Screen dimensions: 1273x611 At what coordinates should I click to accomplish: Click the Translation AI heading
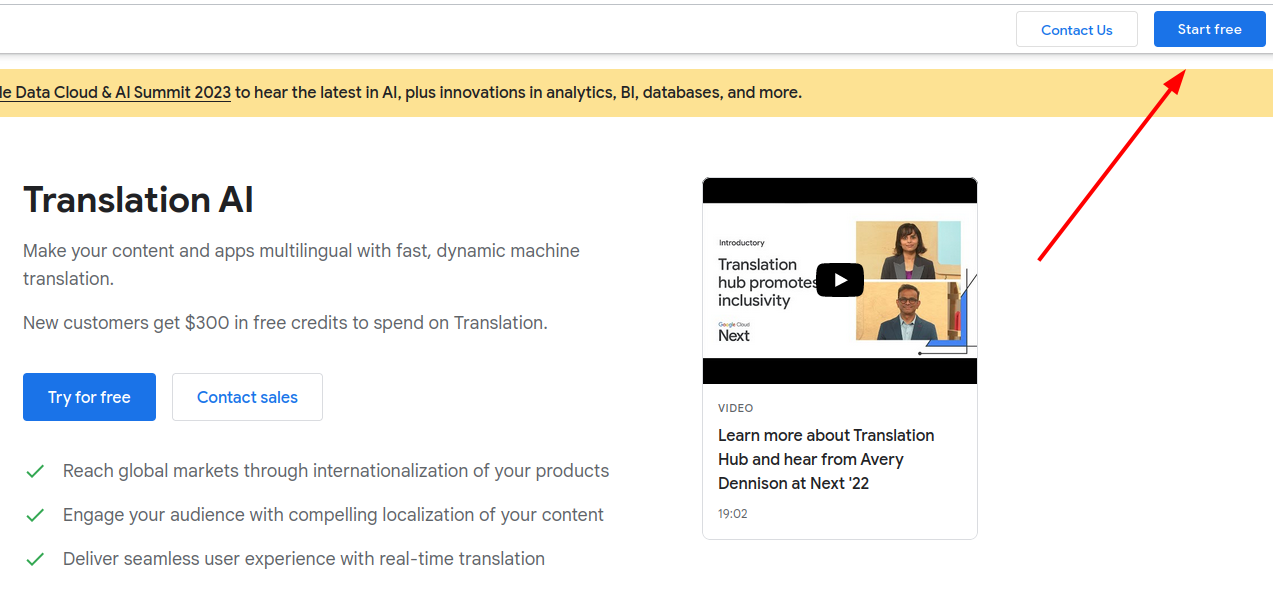pyautogui.click(x=138, y=200)
